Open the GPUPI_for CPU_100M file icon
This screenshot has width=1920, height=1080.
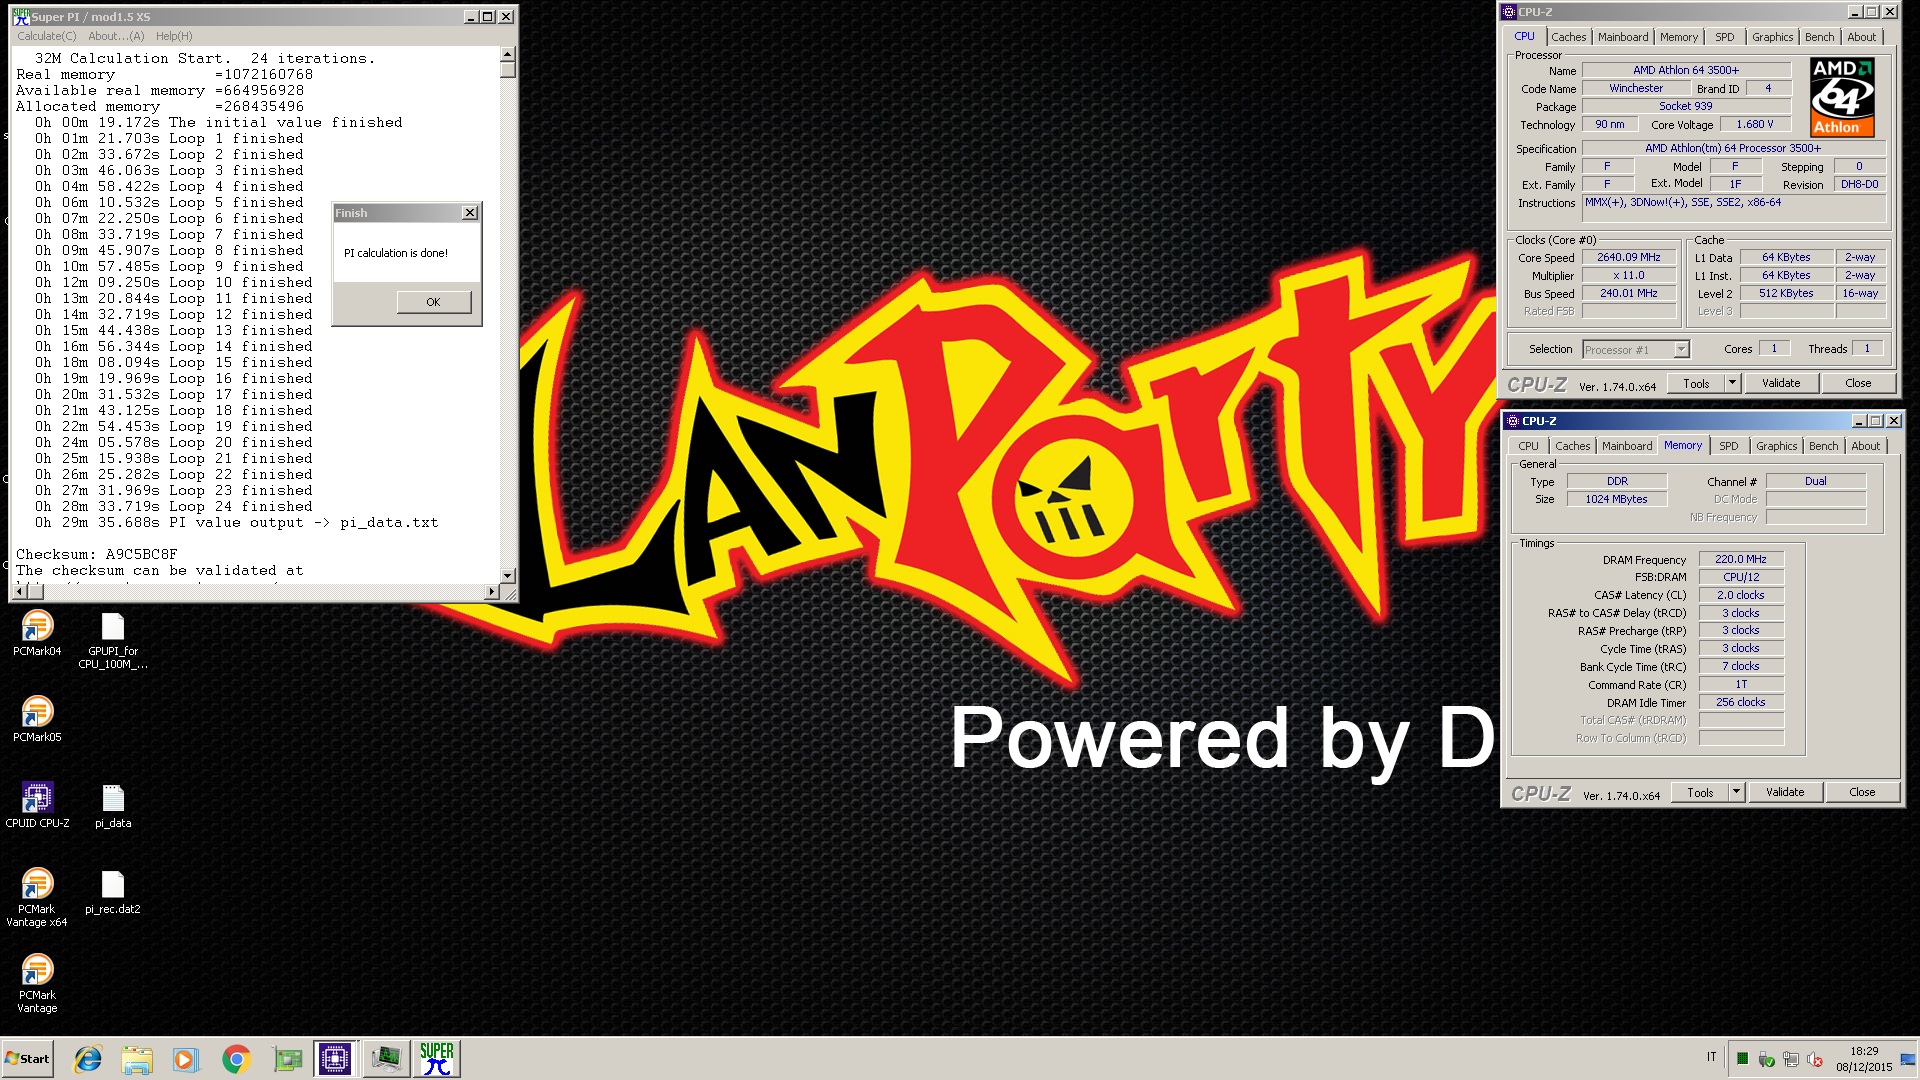(113, 640)
